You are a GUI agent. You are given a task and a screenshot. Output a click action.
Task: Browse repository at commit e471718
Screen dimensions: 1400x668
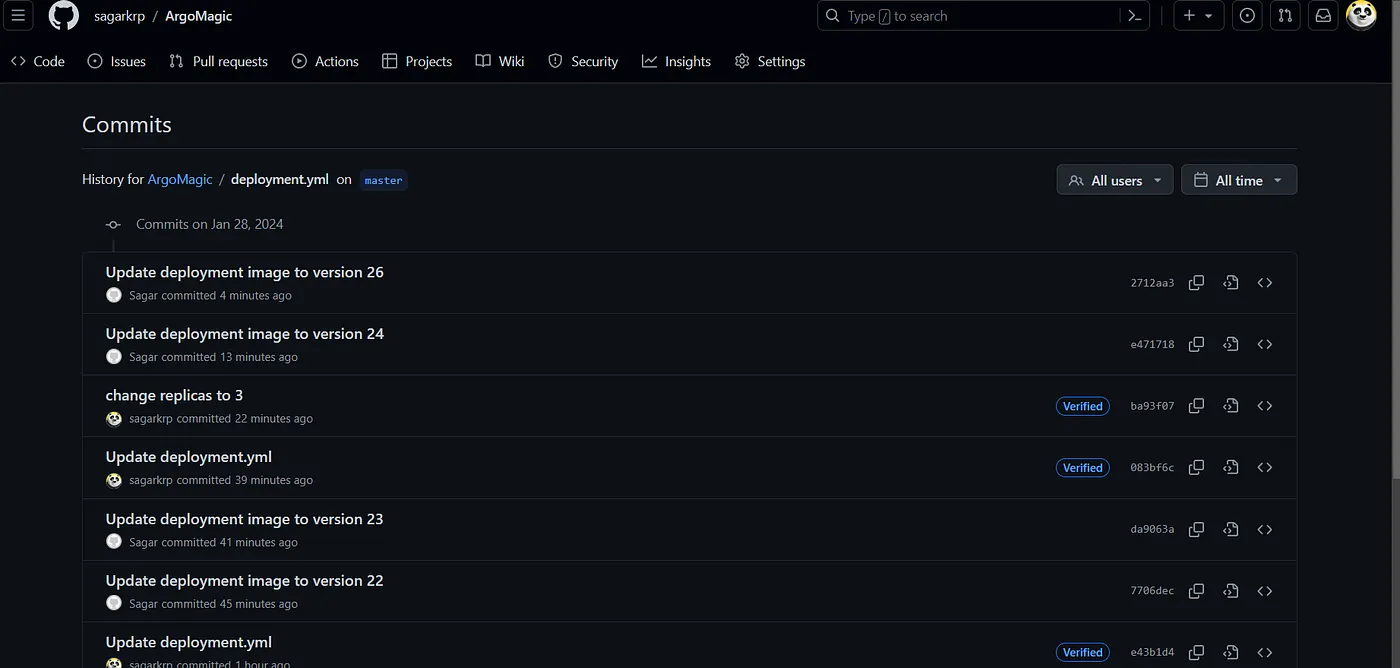[1265, 344]
